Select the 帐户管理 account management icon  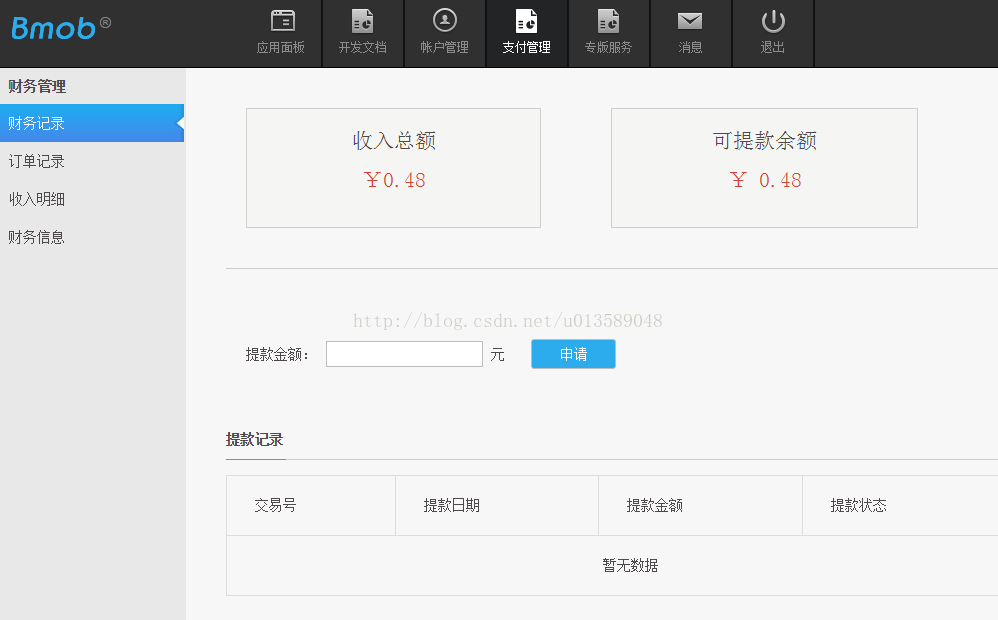[x=444, y=33]
